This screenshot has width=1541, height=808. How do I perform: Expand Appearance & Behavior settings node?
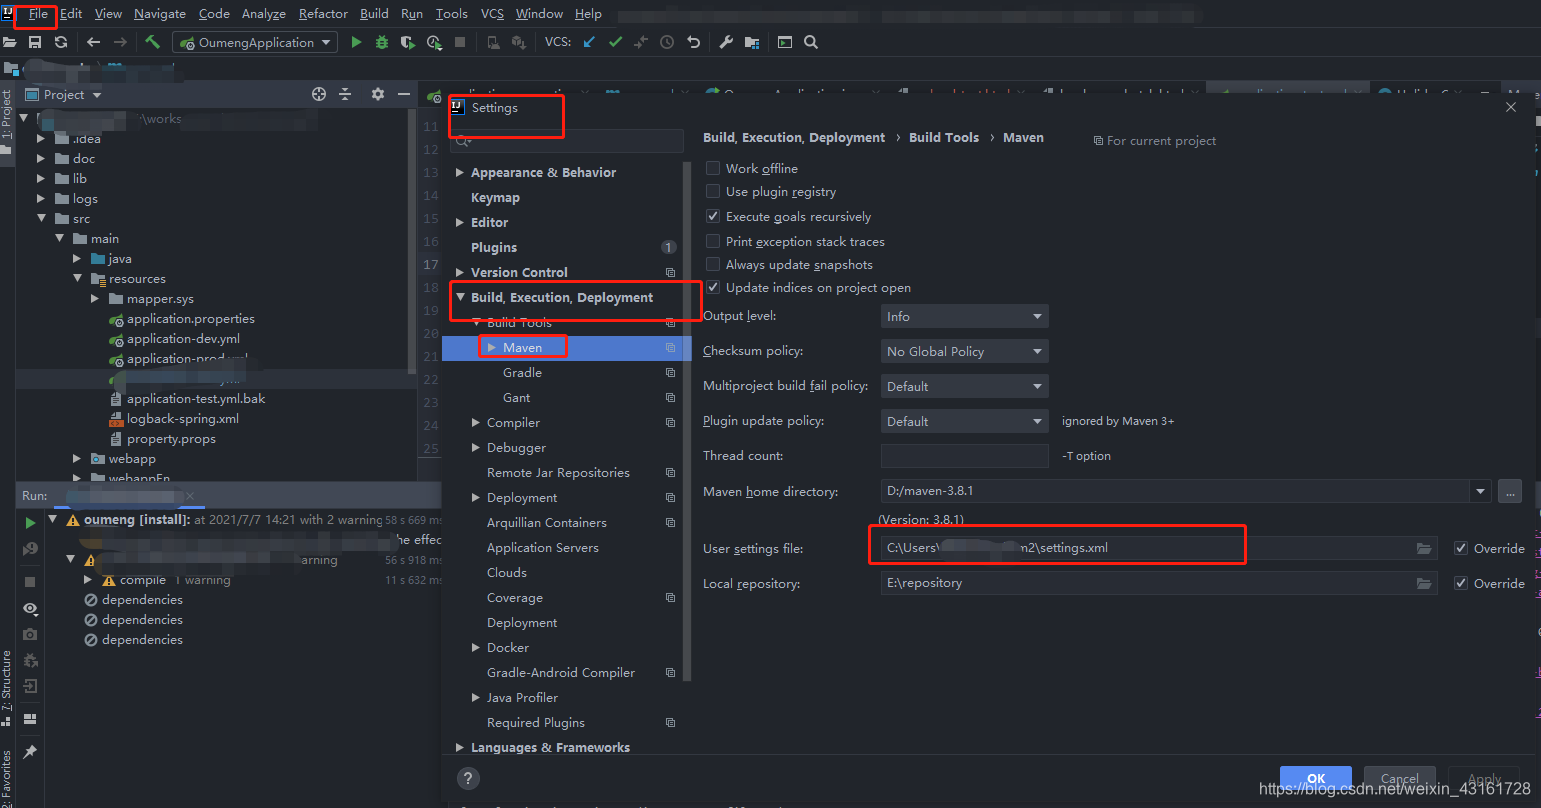tap(460, 172)
